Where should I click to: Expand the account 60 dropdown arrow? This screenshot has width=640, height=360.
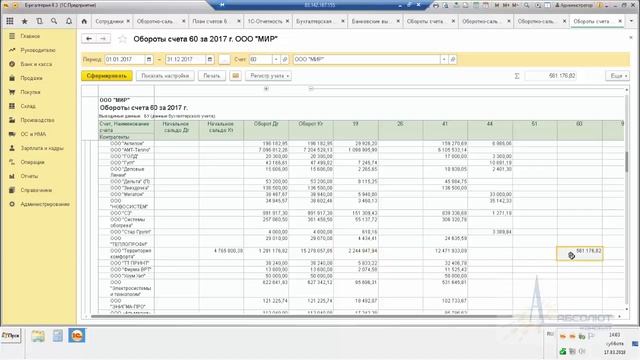276,60
